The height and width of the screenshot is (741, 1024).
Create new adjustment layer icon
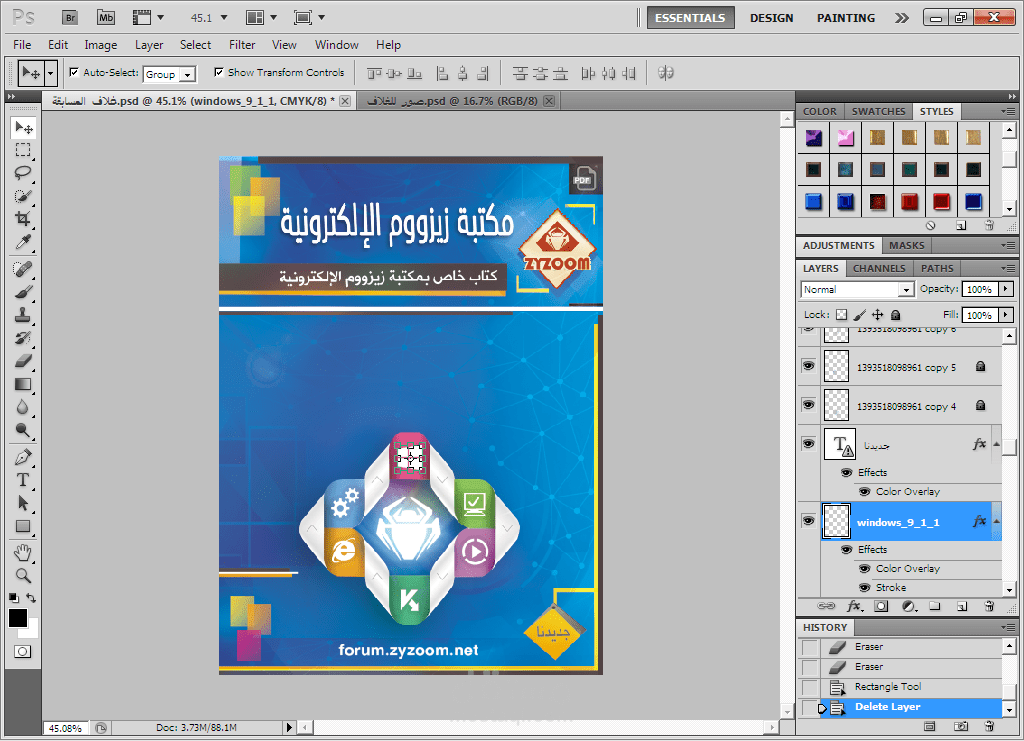point(908,607)
